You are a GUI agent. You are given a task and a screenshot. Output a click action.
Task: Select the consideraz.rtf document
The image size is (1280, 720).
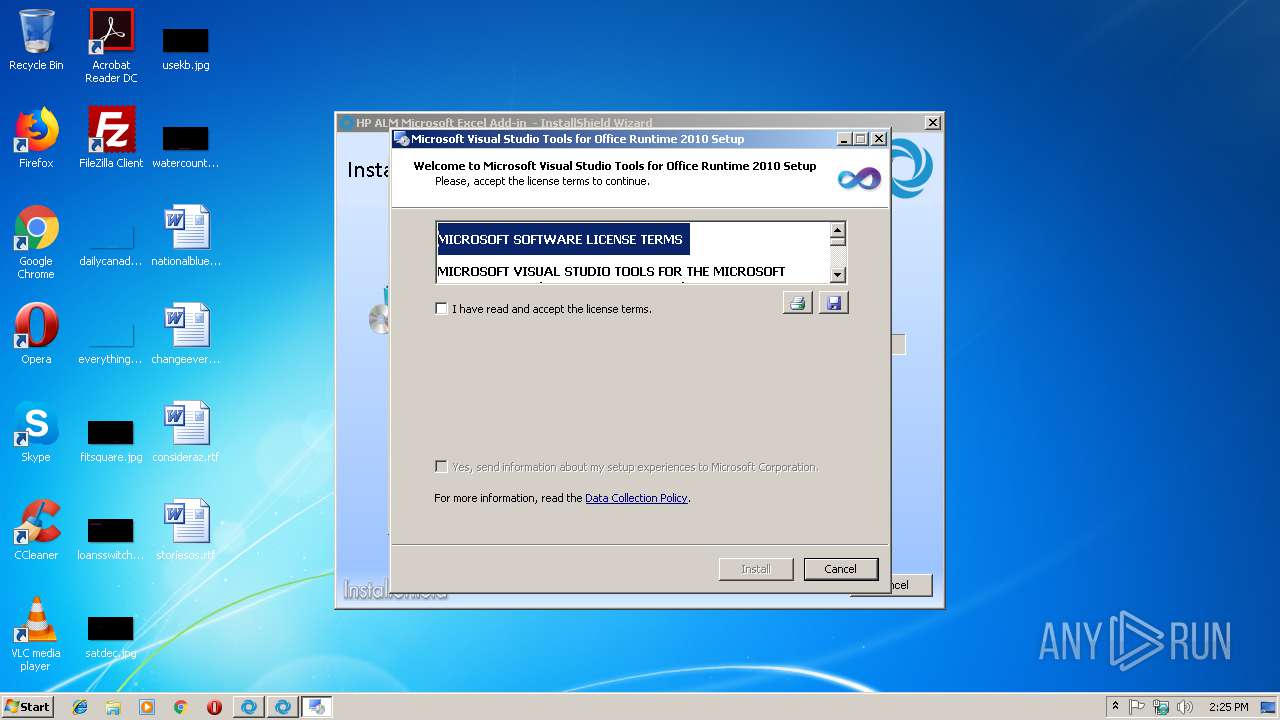pos(186,433)
